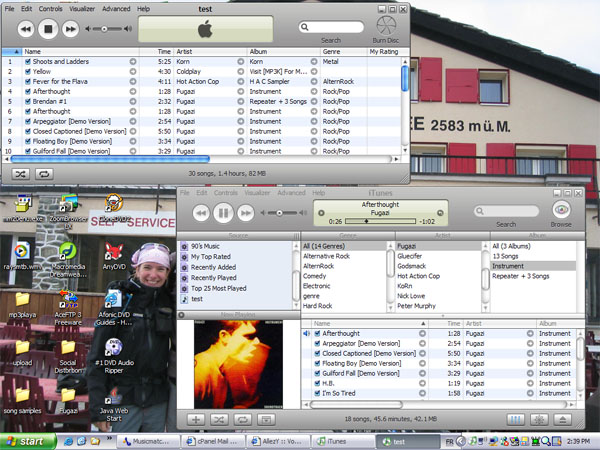Open the Advanced menu in test window
The width and height of the screenshot is (600, 450).
(116, 9)
